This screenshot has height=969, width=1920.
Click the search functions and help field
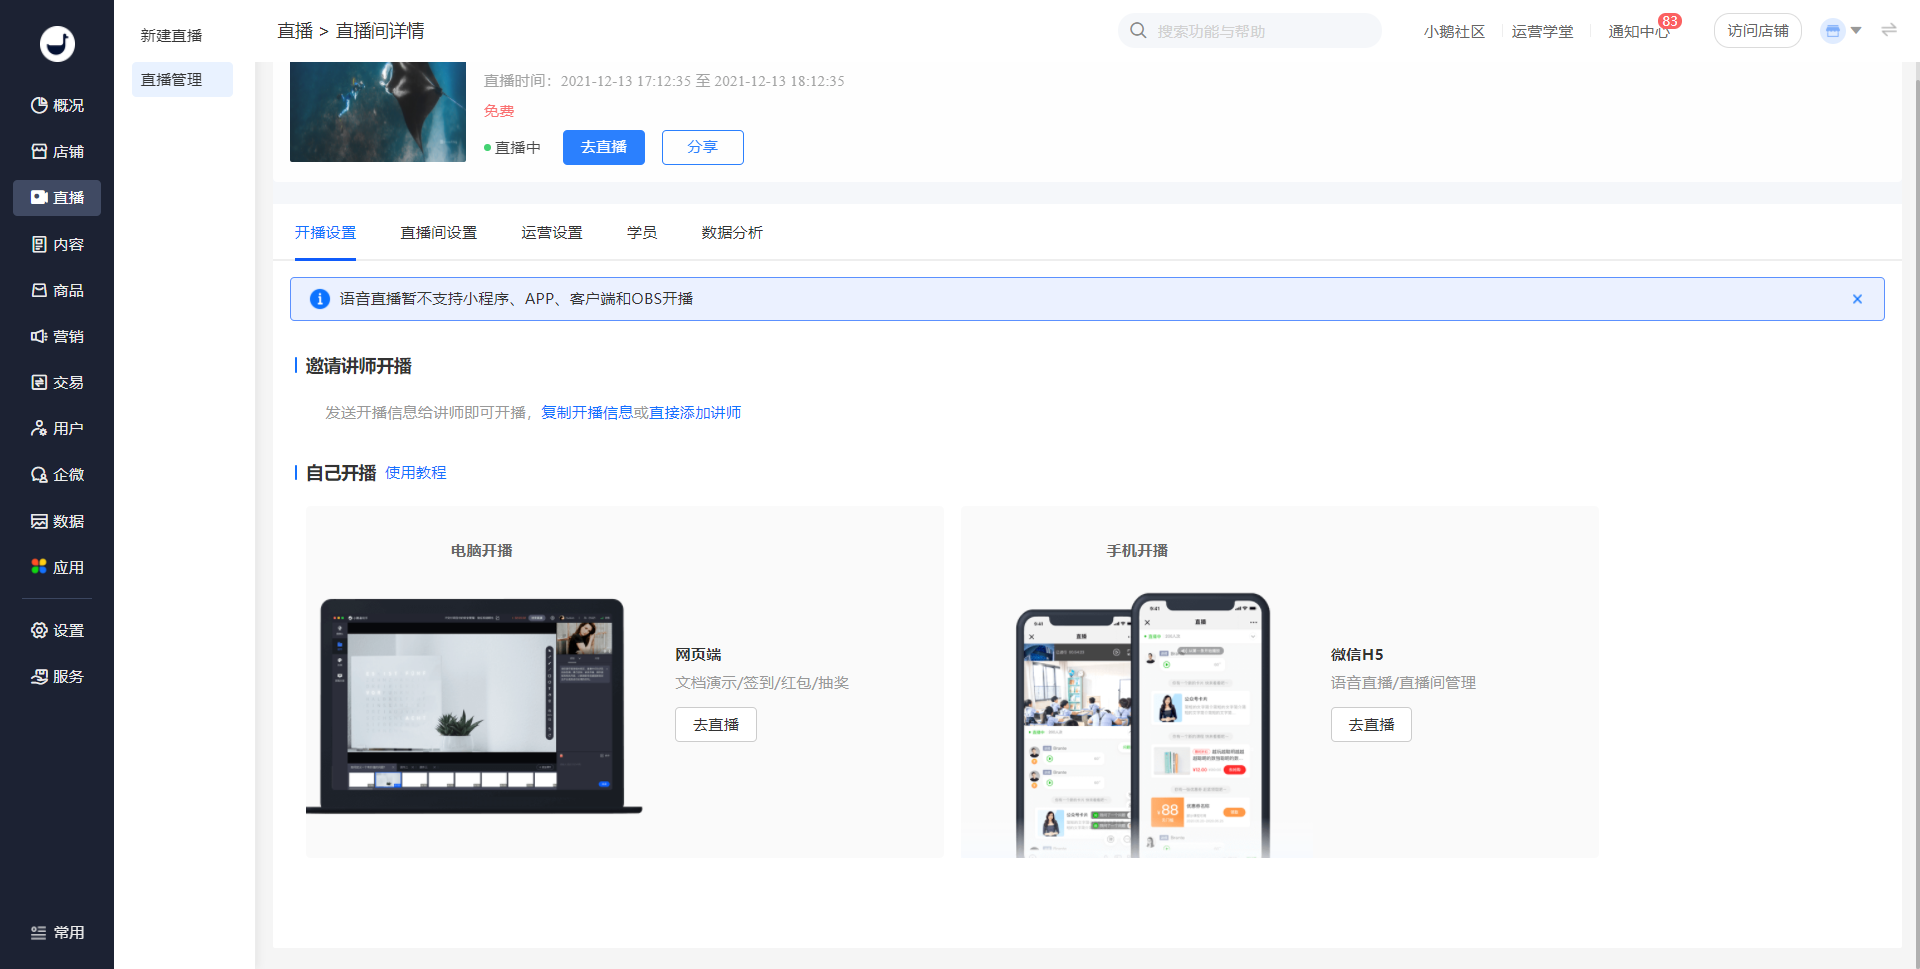[1260, 31]
